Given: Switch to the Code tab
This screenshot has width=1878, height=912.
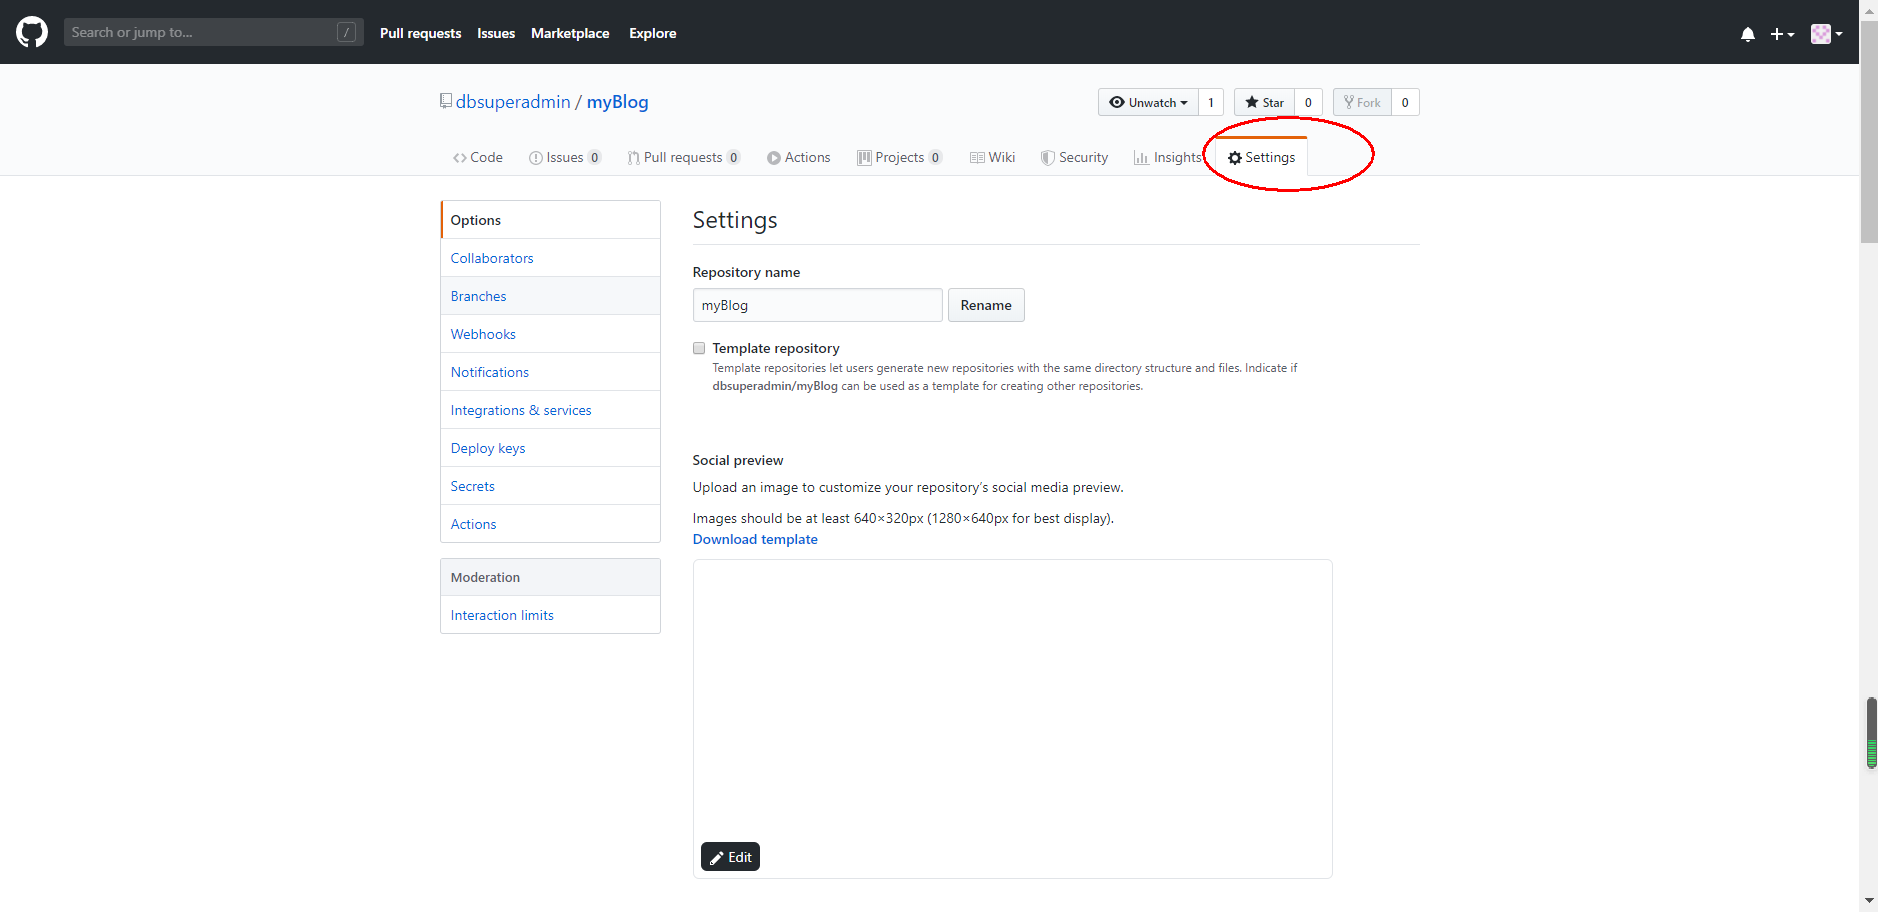Looking at the screenshot, I should tap(478, 157).
